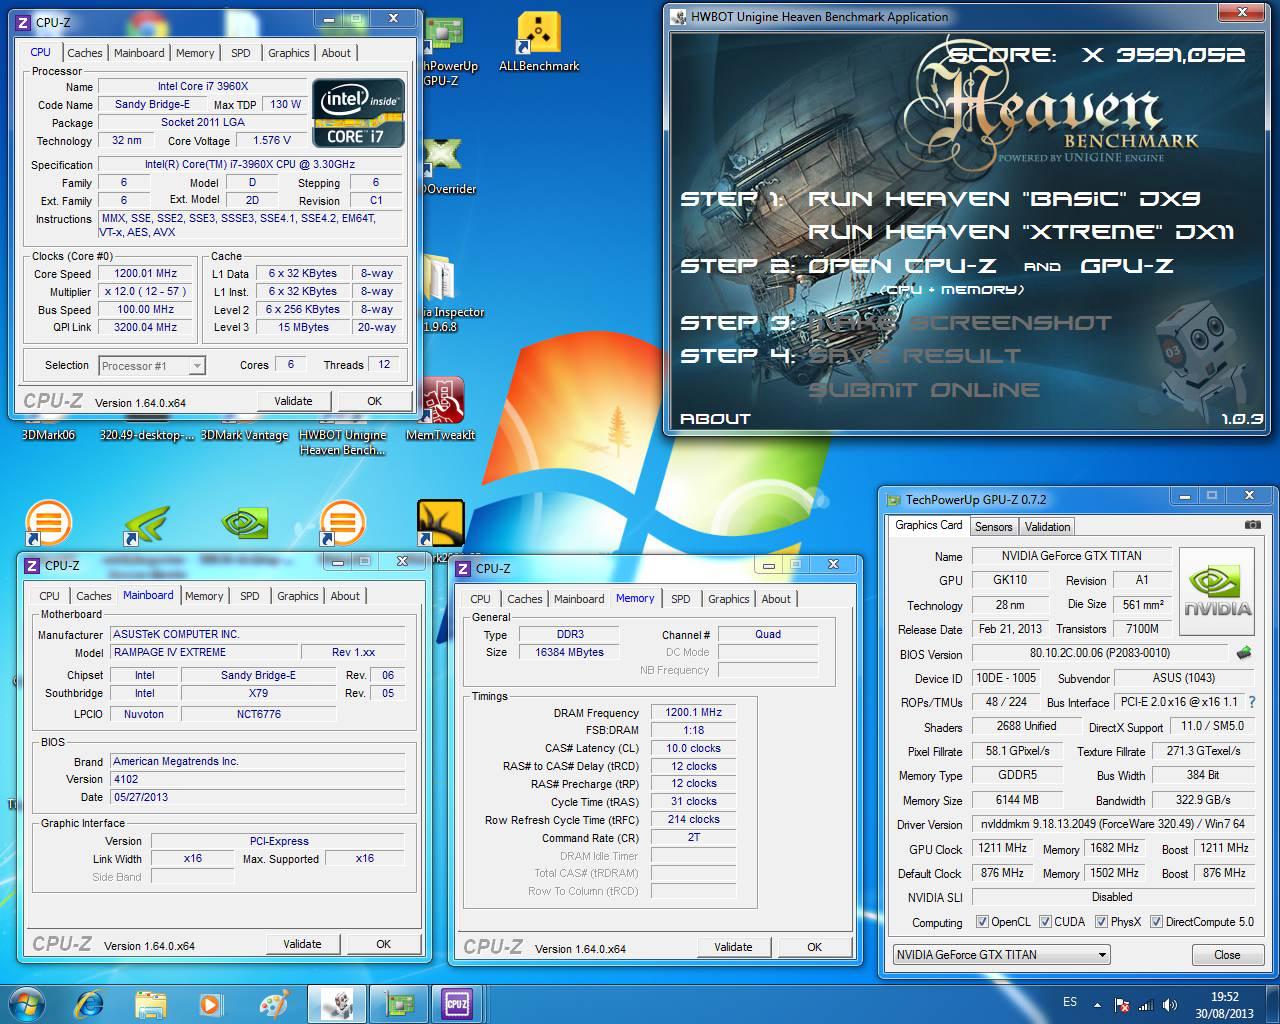Launch Internet Explorer from the taskbar
This screenshot has height=1024, width=1280.
click(x=89, y=1003)
